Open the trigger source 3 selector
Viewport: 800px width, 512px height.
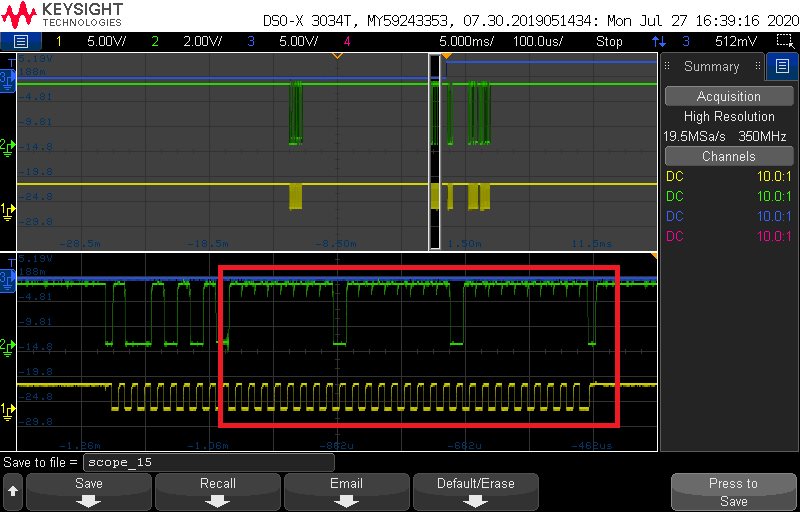(x=686, y=41)
